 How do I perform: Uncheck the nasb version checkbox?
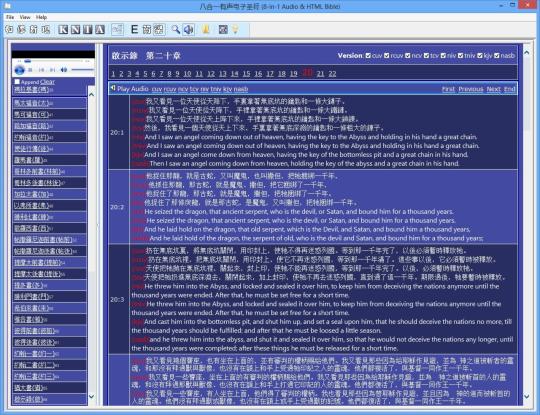click(497, 55)
